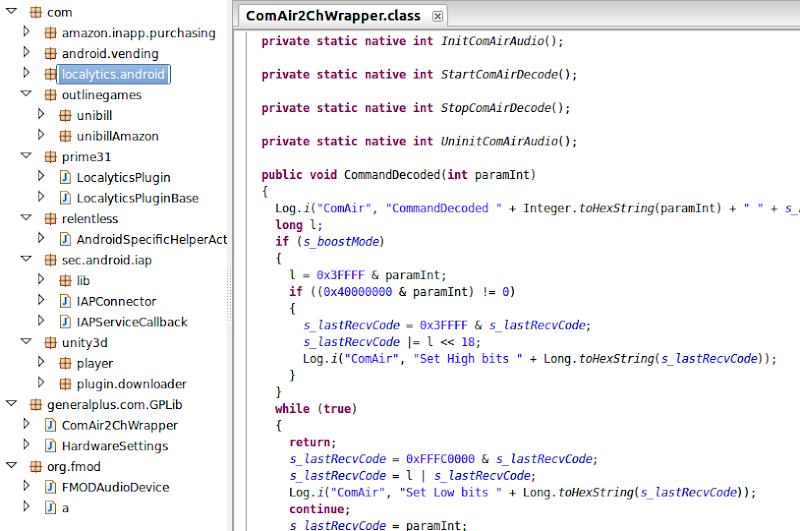Image resolution: width=800 pixels, height=531 pixels.
Task: Click the CommandDecoded method signature
Action: click(x=398, y=175)
